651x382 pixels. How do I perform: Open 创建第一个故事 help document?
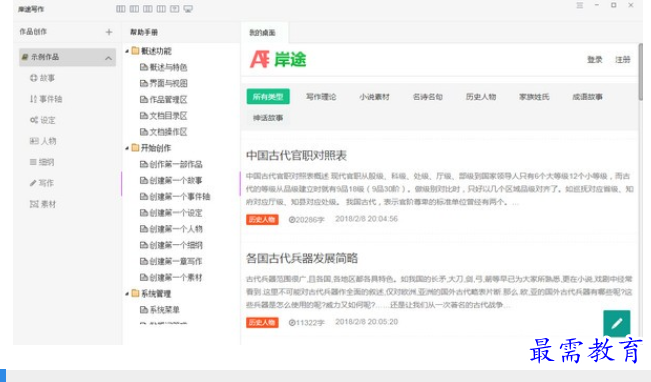[171, 181]
